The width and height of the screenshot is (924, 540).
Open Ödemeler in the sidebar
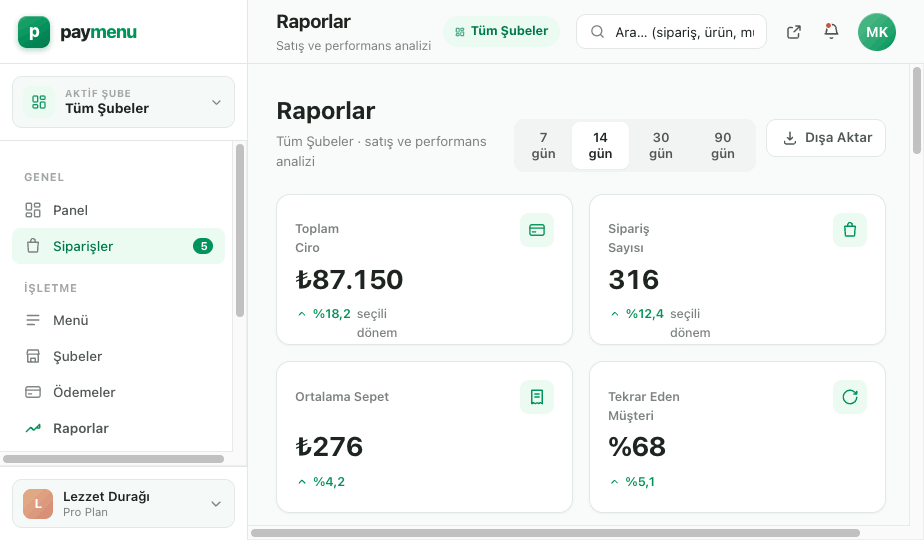(x=118, y=392)
